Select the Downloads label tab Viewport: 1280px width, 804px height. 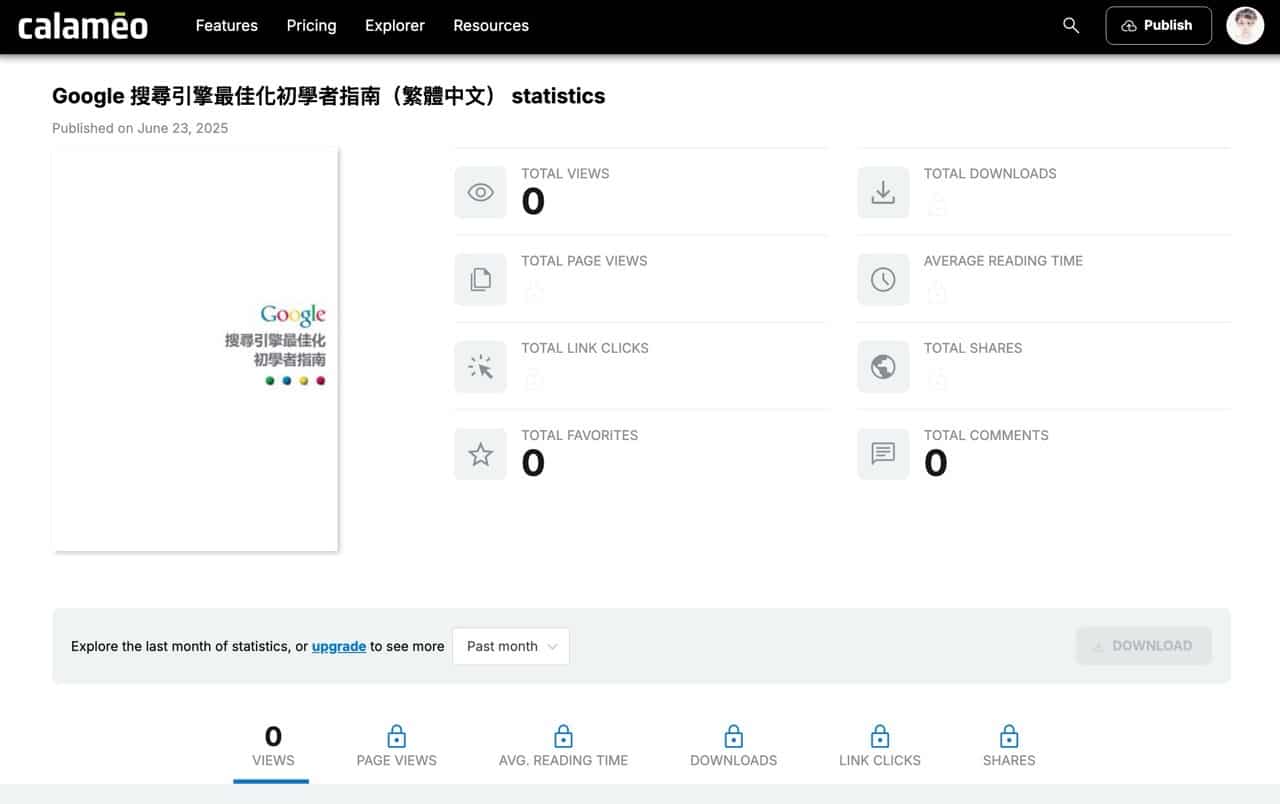(733, 760)
